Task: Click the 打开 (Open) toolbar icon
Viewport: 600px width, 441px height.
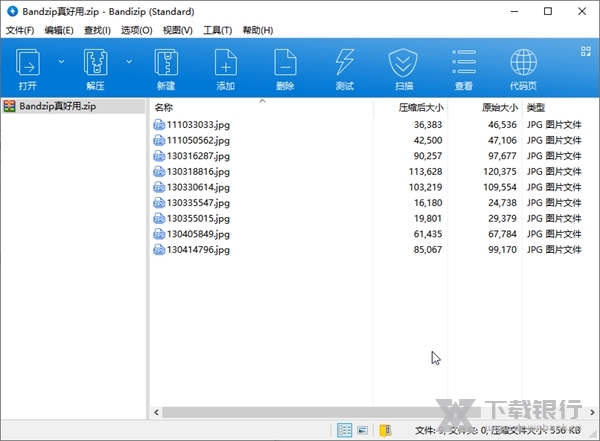Action: pos(28,65)
